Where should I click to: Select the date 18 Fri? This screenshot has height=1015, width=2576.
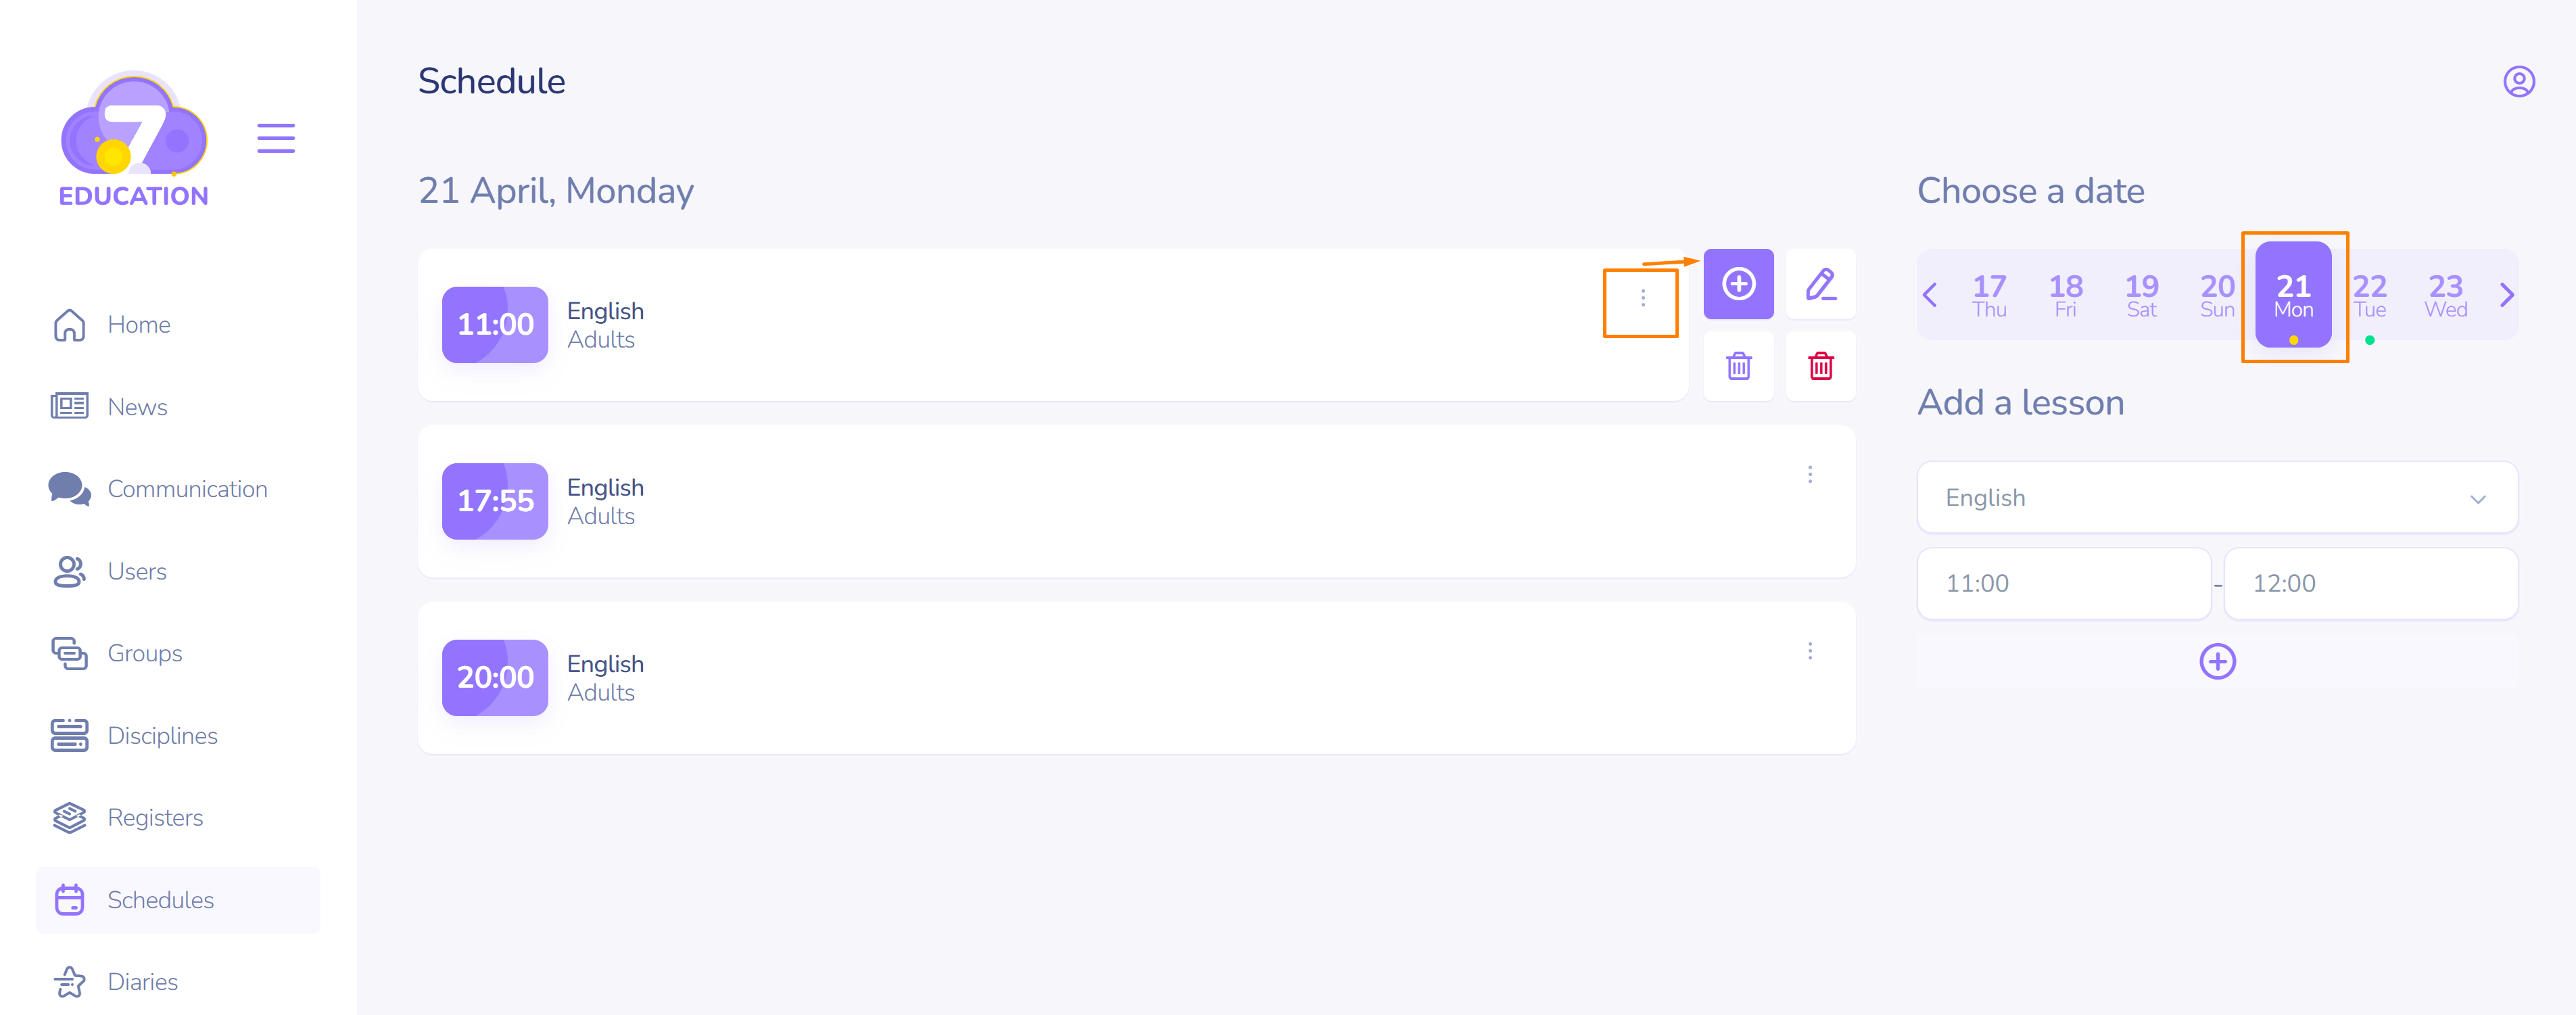pos(2065,295)
